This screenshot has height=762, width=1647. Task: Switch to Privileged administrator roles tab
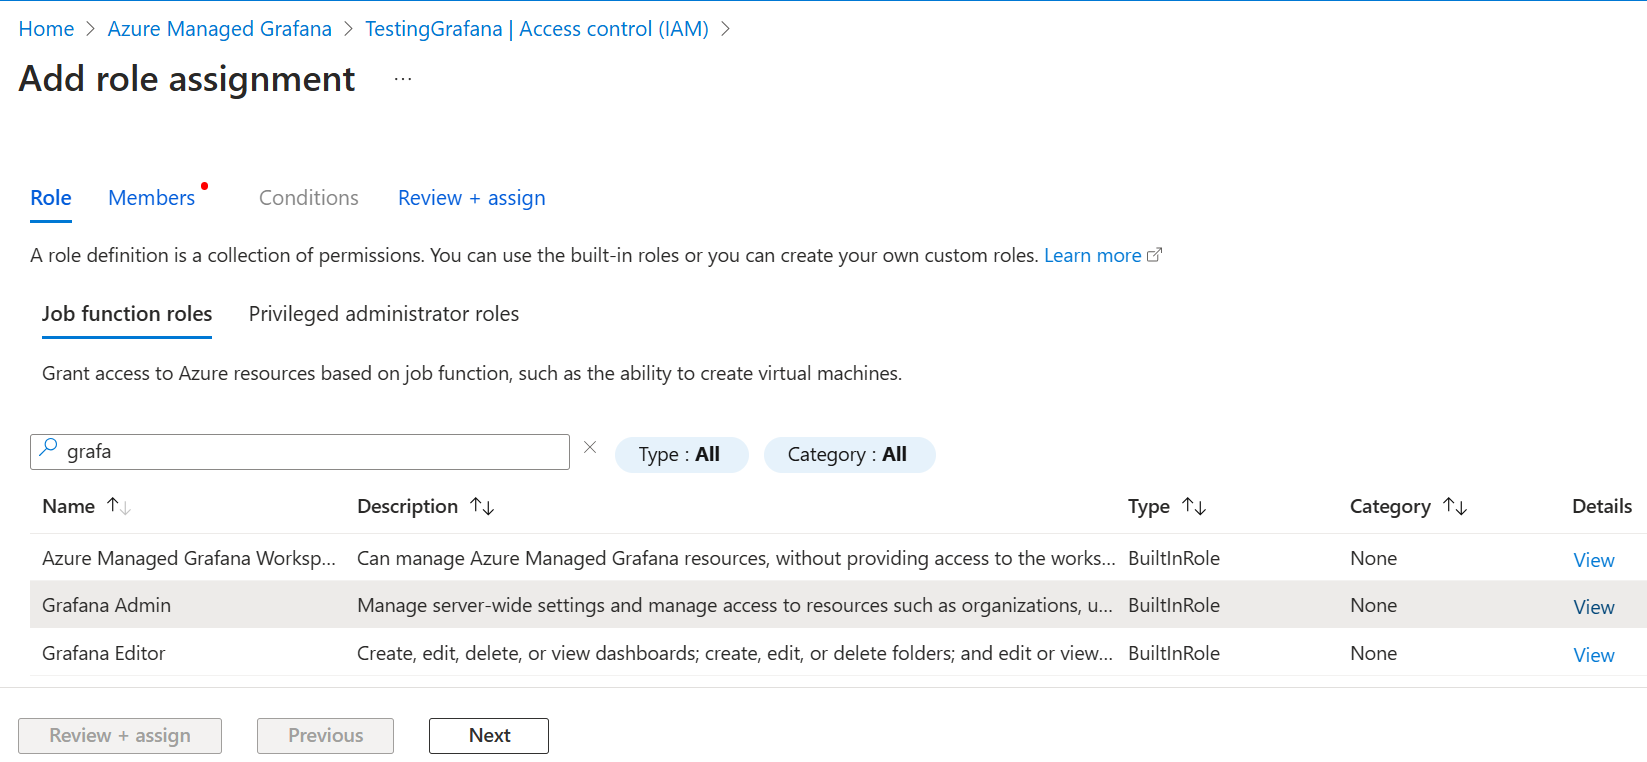(384, 314)
